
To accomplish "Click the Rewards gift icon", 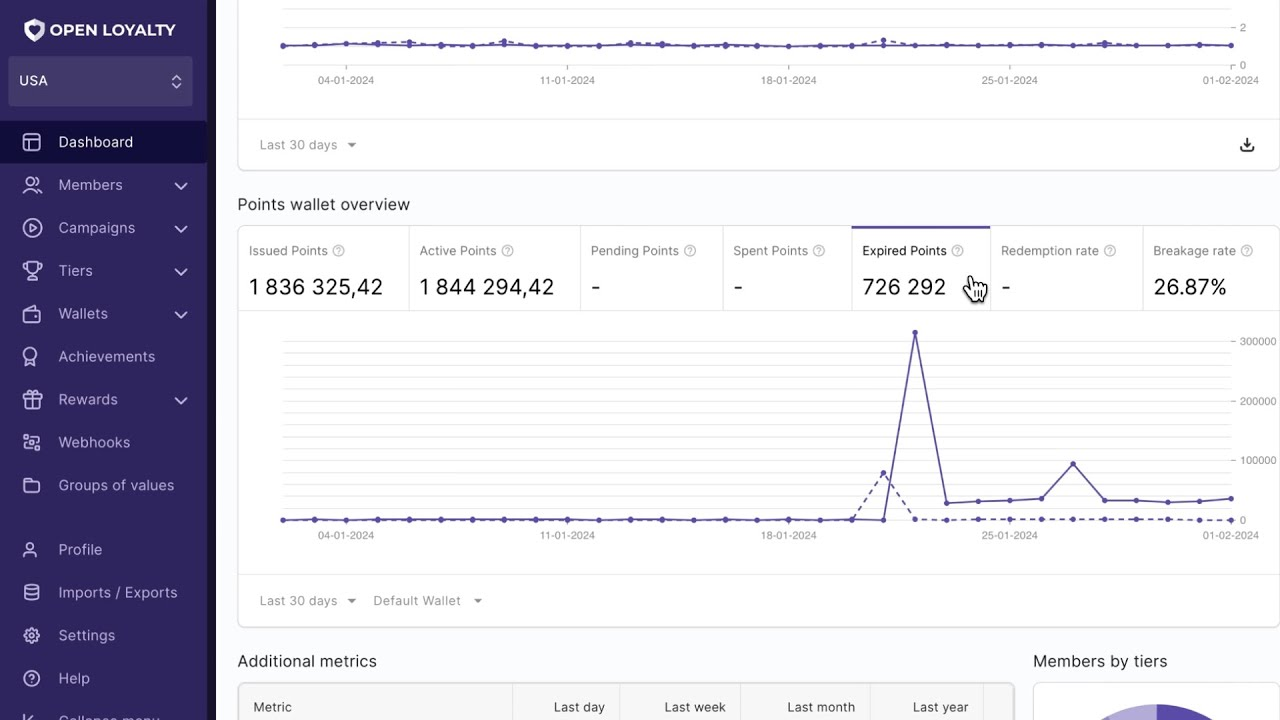I will (x=32, y=400).
